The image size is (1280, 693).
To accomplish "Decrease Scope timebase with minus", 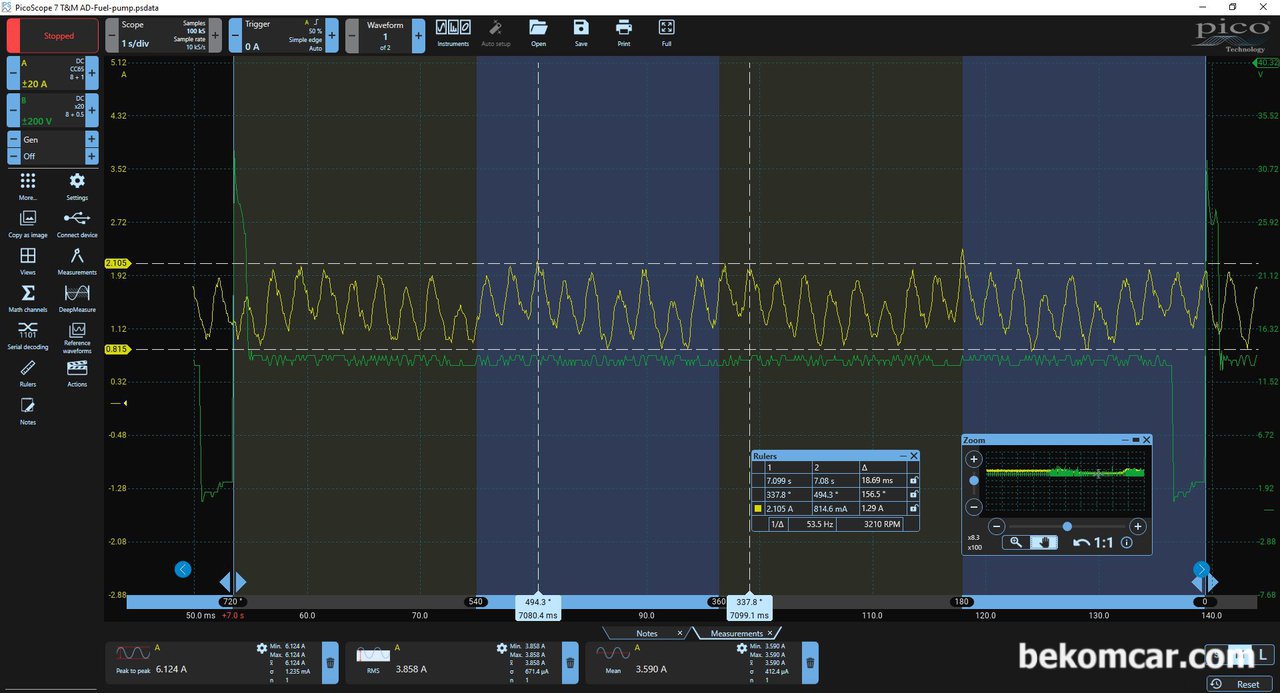I will tap(111, 35).
